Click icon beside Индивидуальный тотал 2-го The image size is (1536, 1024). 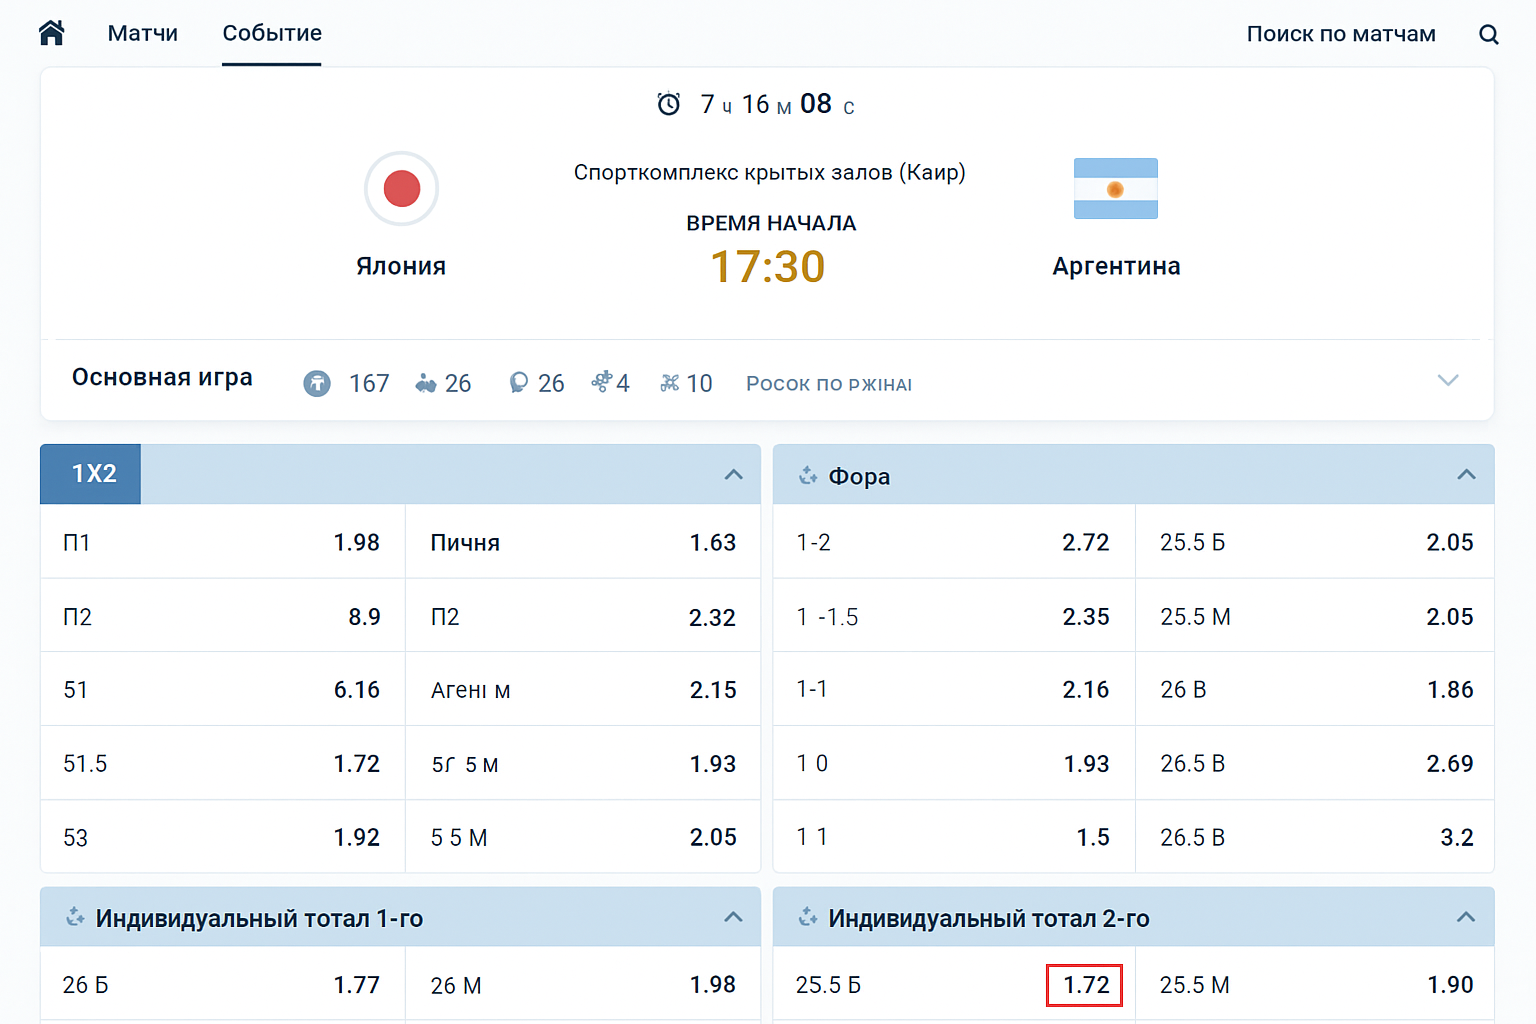808,918
